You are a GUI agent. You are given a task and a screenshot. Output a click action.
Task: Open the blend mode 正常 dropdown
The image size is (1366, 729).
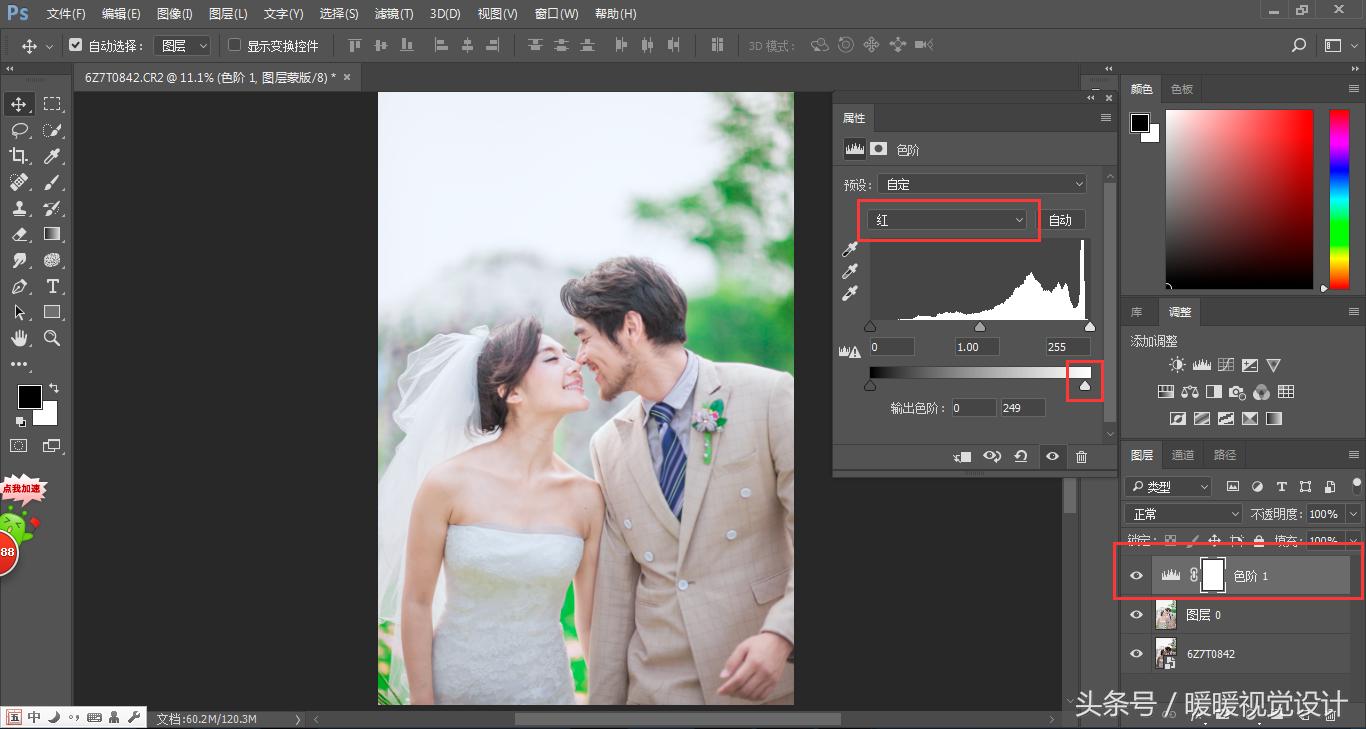[1184, 514]
